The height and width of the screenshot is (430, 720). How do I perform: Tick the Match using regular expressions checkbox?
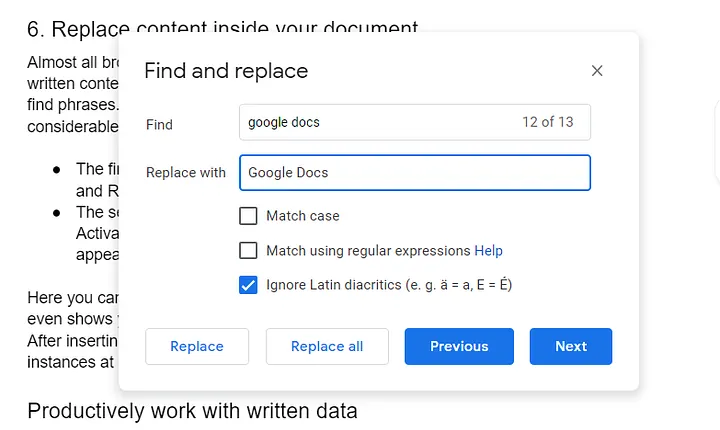click(249, 251)
